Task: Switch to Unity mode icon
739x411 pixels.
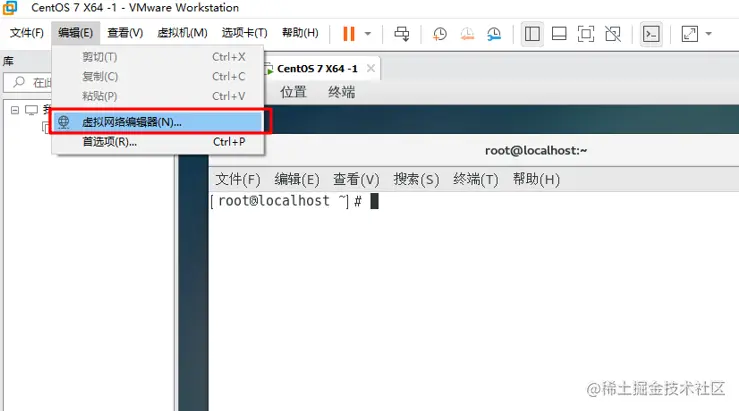Action: [613, 34]
